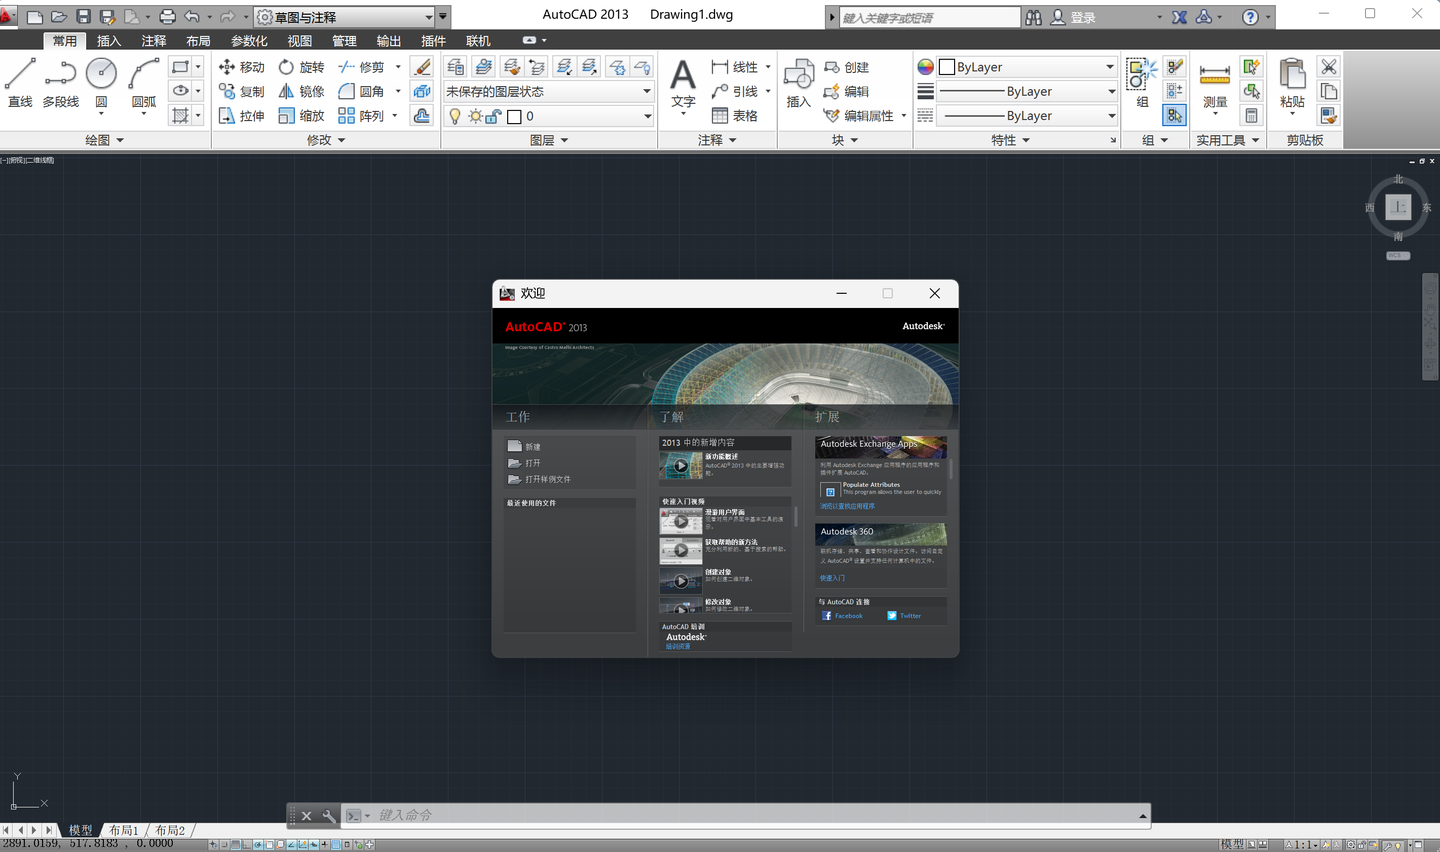
Task: Click the 修剪 (Trim) tool
Action: pyautogui.click(x=361, y=67)
